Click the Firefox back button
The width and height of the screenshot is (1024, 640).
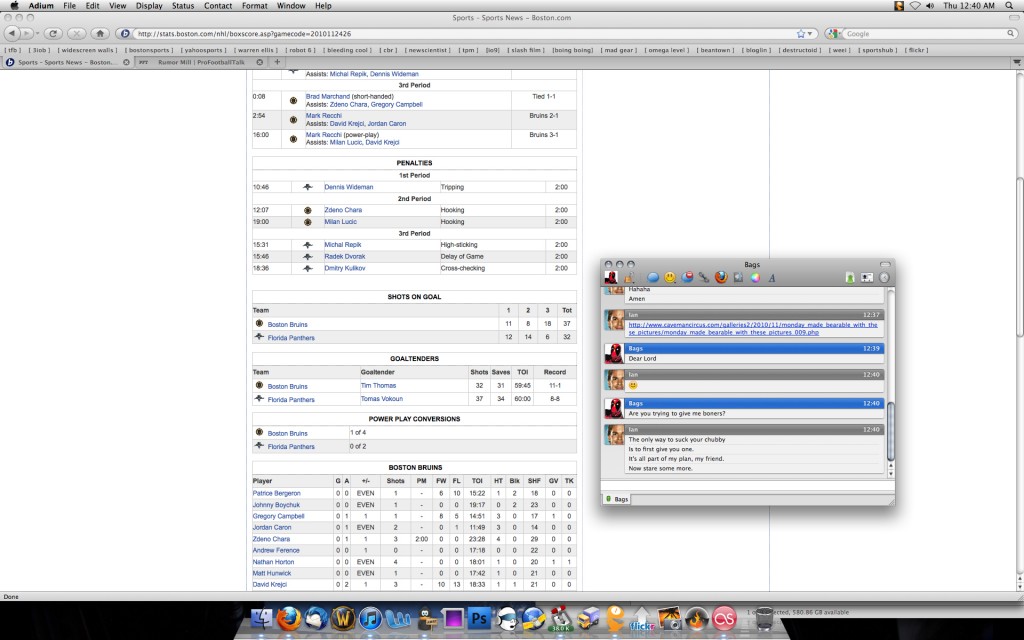pyautogui.click(x=12, y=33)
